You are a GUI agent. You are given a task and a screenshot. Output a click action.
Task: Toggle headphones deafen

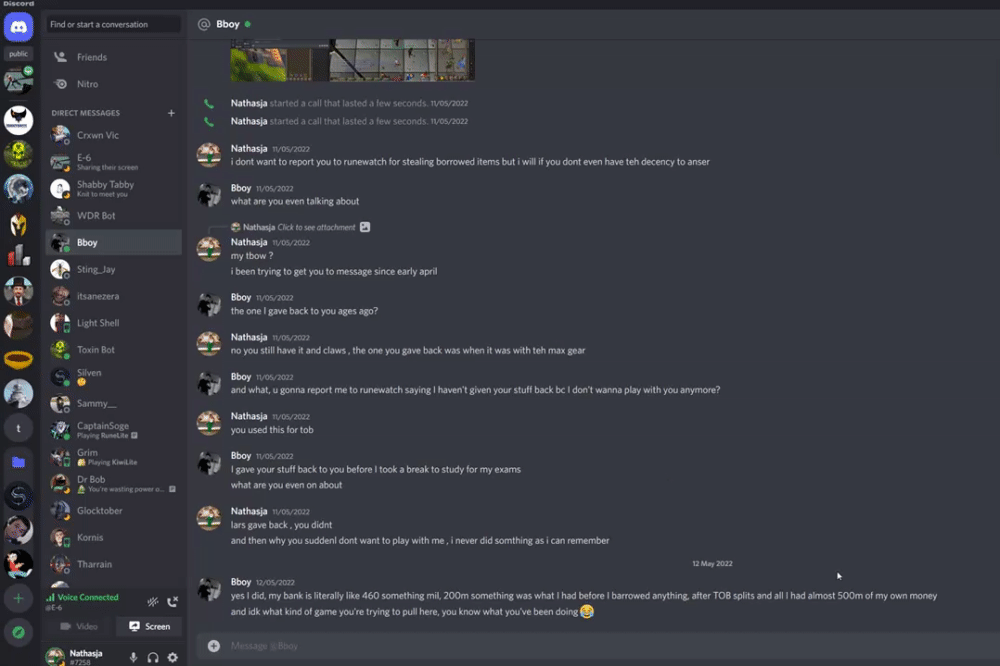pyautogui.click(x=153, y=657)
